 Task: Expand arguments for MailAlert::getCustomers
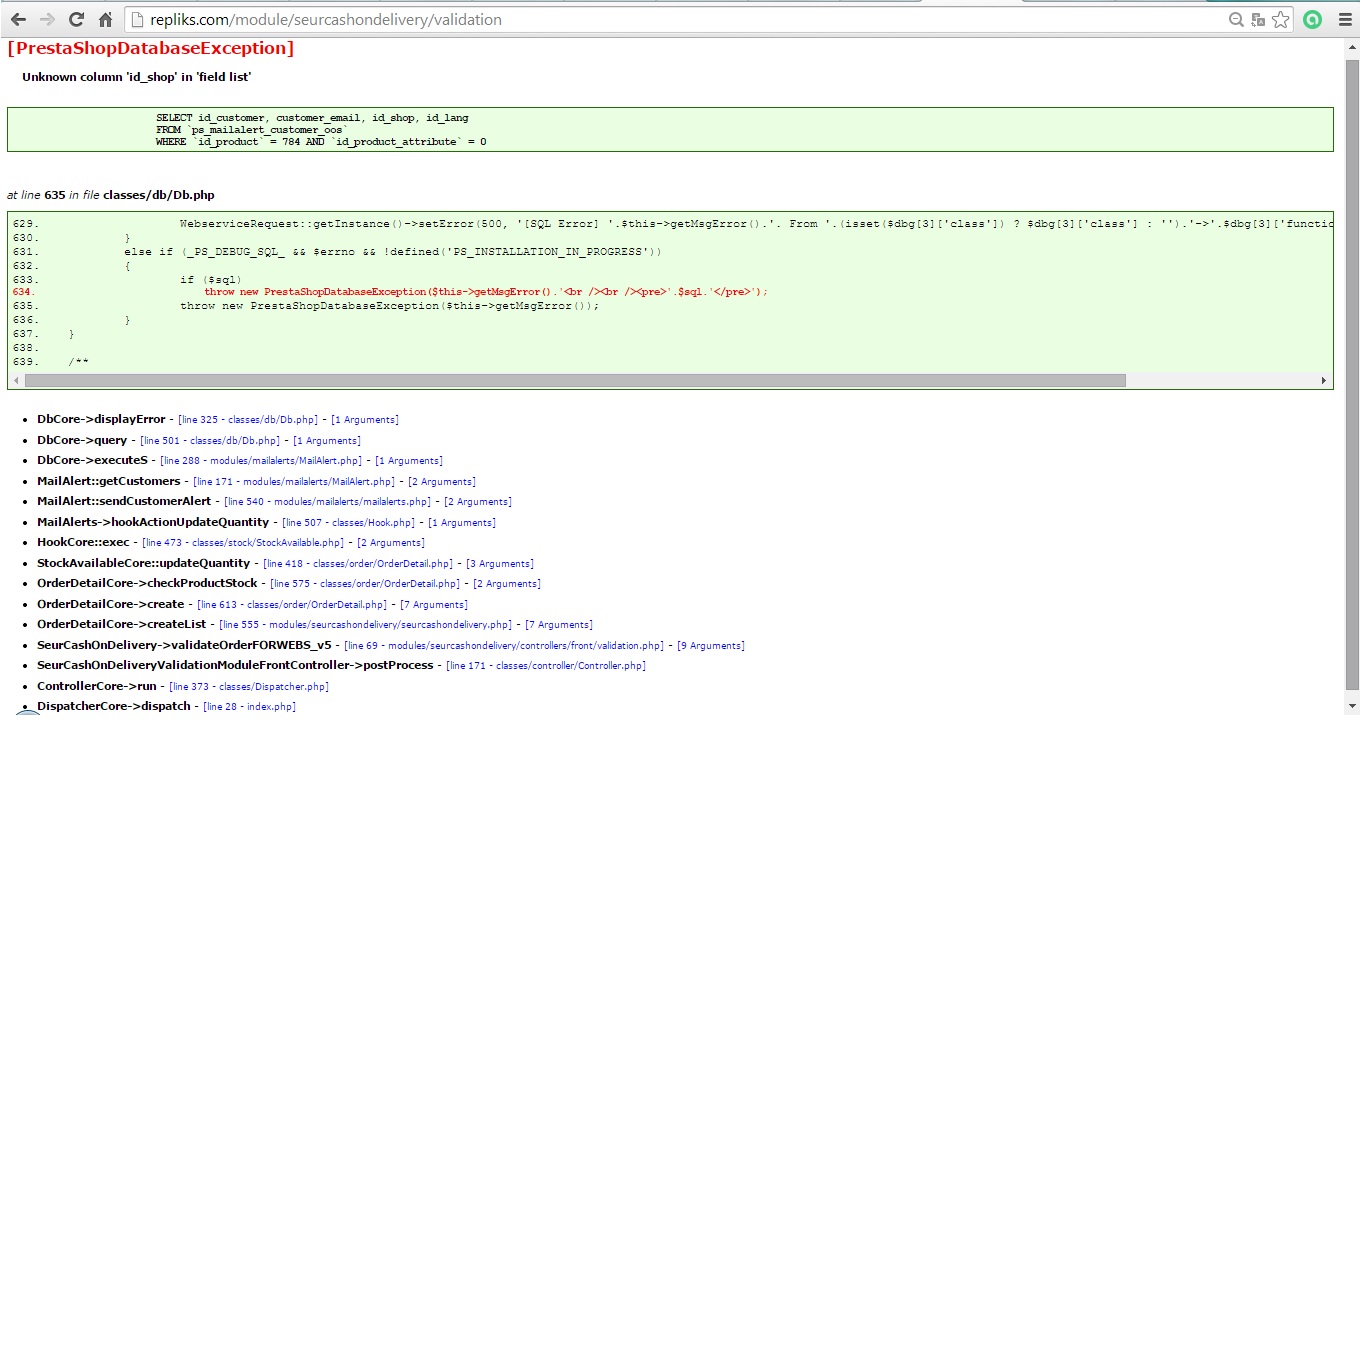[x=442, y=482]
